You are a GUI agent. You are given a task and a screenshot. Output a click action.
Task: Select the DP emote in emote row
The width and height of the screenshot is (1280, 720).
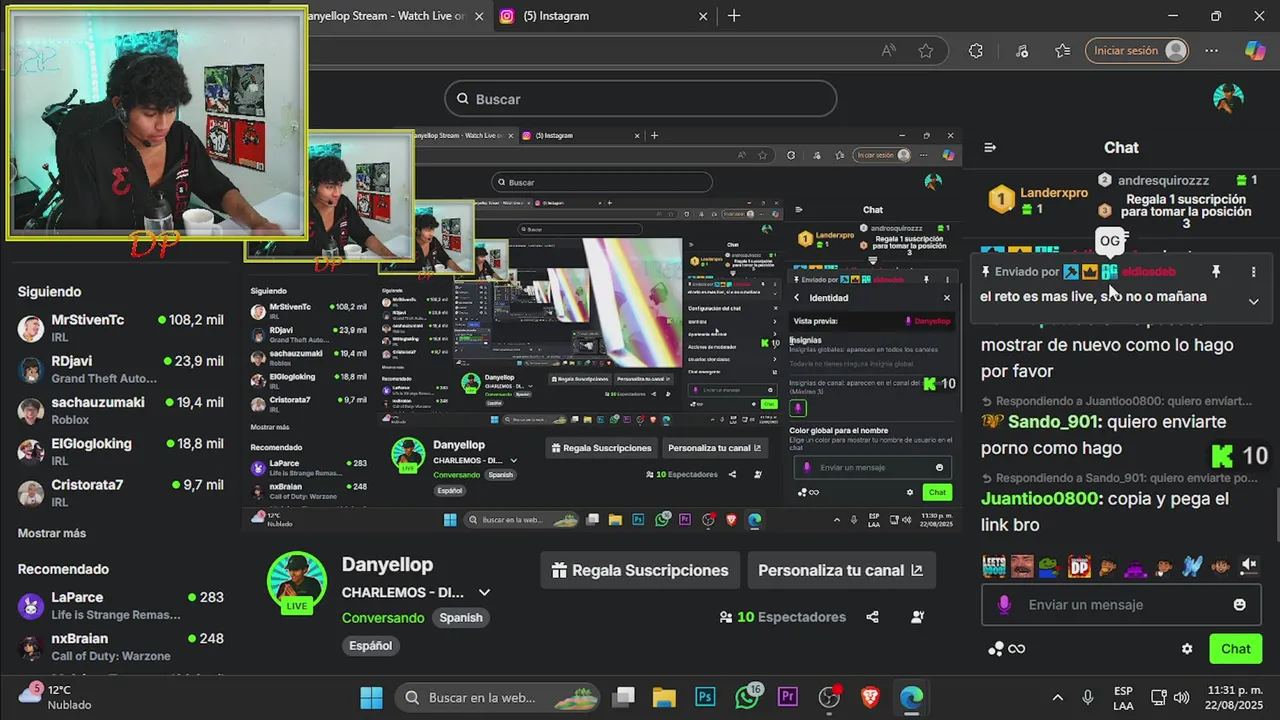point(1079,566)
